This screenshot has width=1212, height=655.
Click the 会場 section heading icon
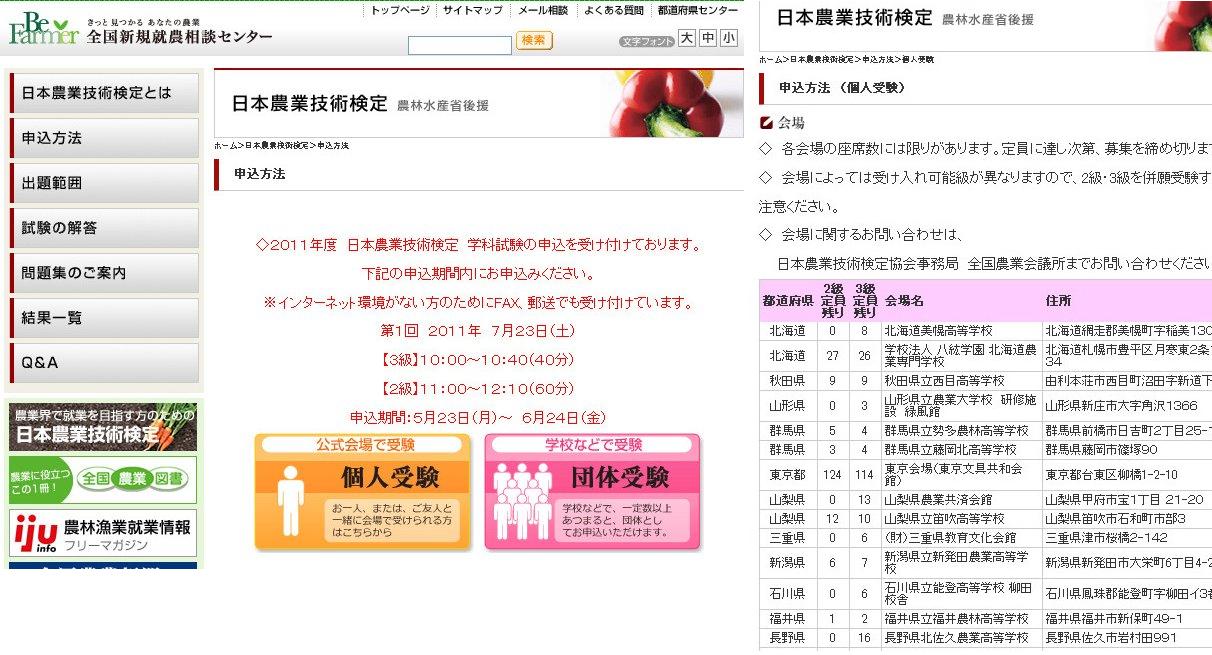point(767,123)
